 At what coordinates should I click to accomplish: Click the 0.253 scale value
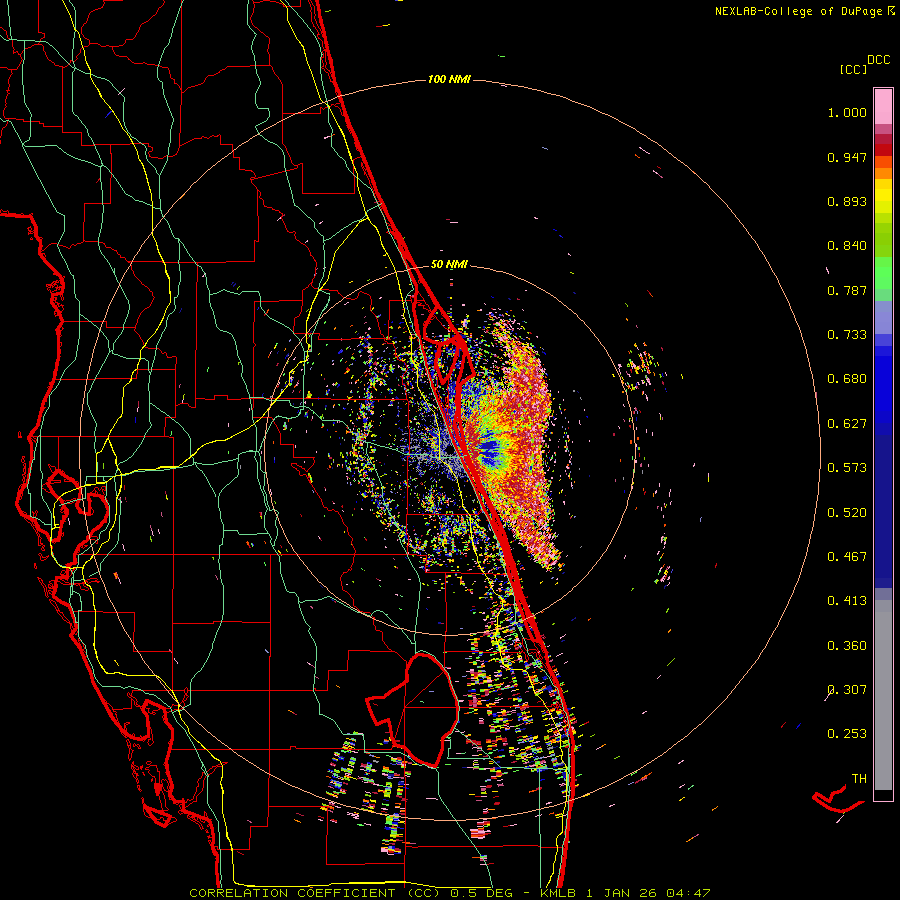pos(847,734)
